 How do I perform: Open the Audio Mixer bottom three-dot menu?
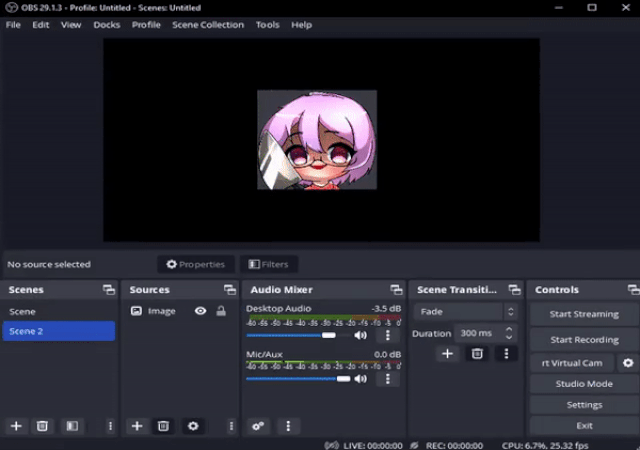point(288,426)
